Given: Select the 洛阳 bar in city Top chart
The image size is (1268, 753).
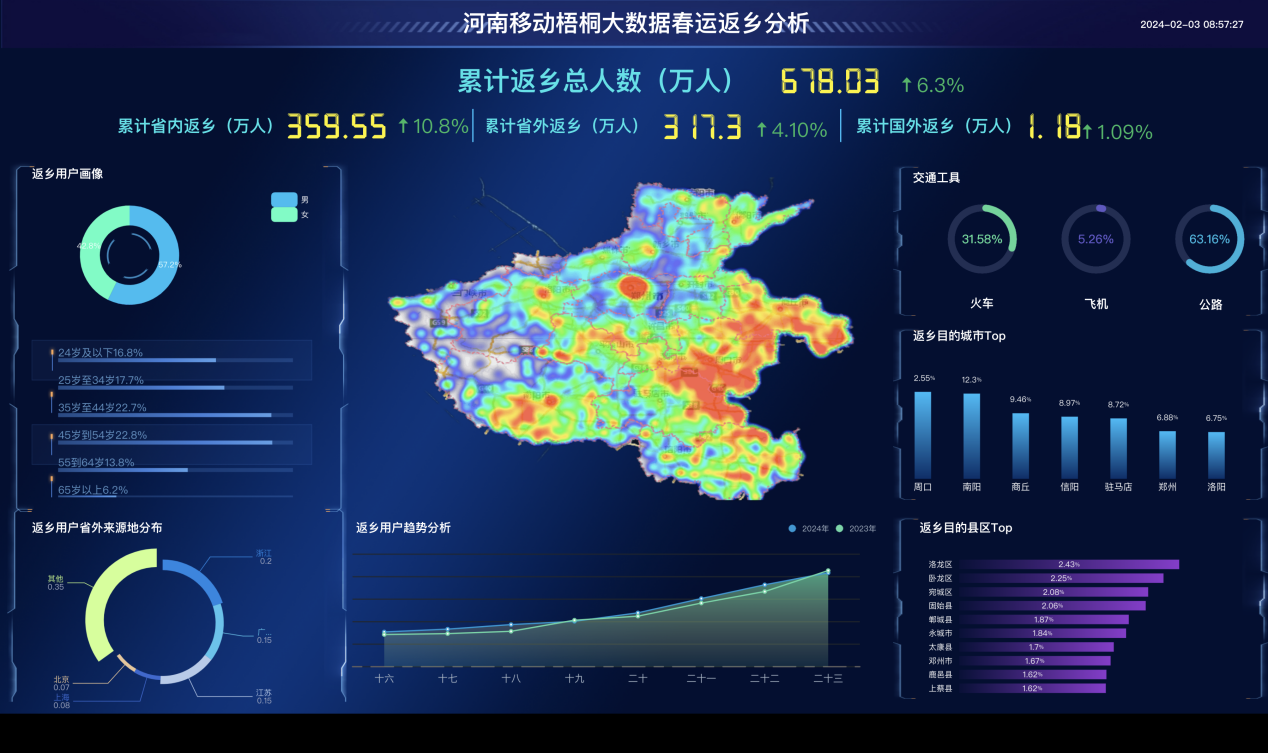Looking at the screenshot, I should tap(1216, 453).
